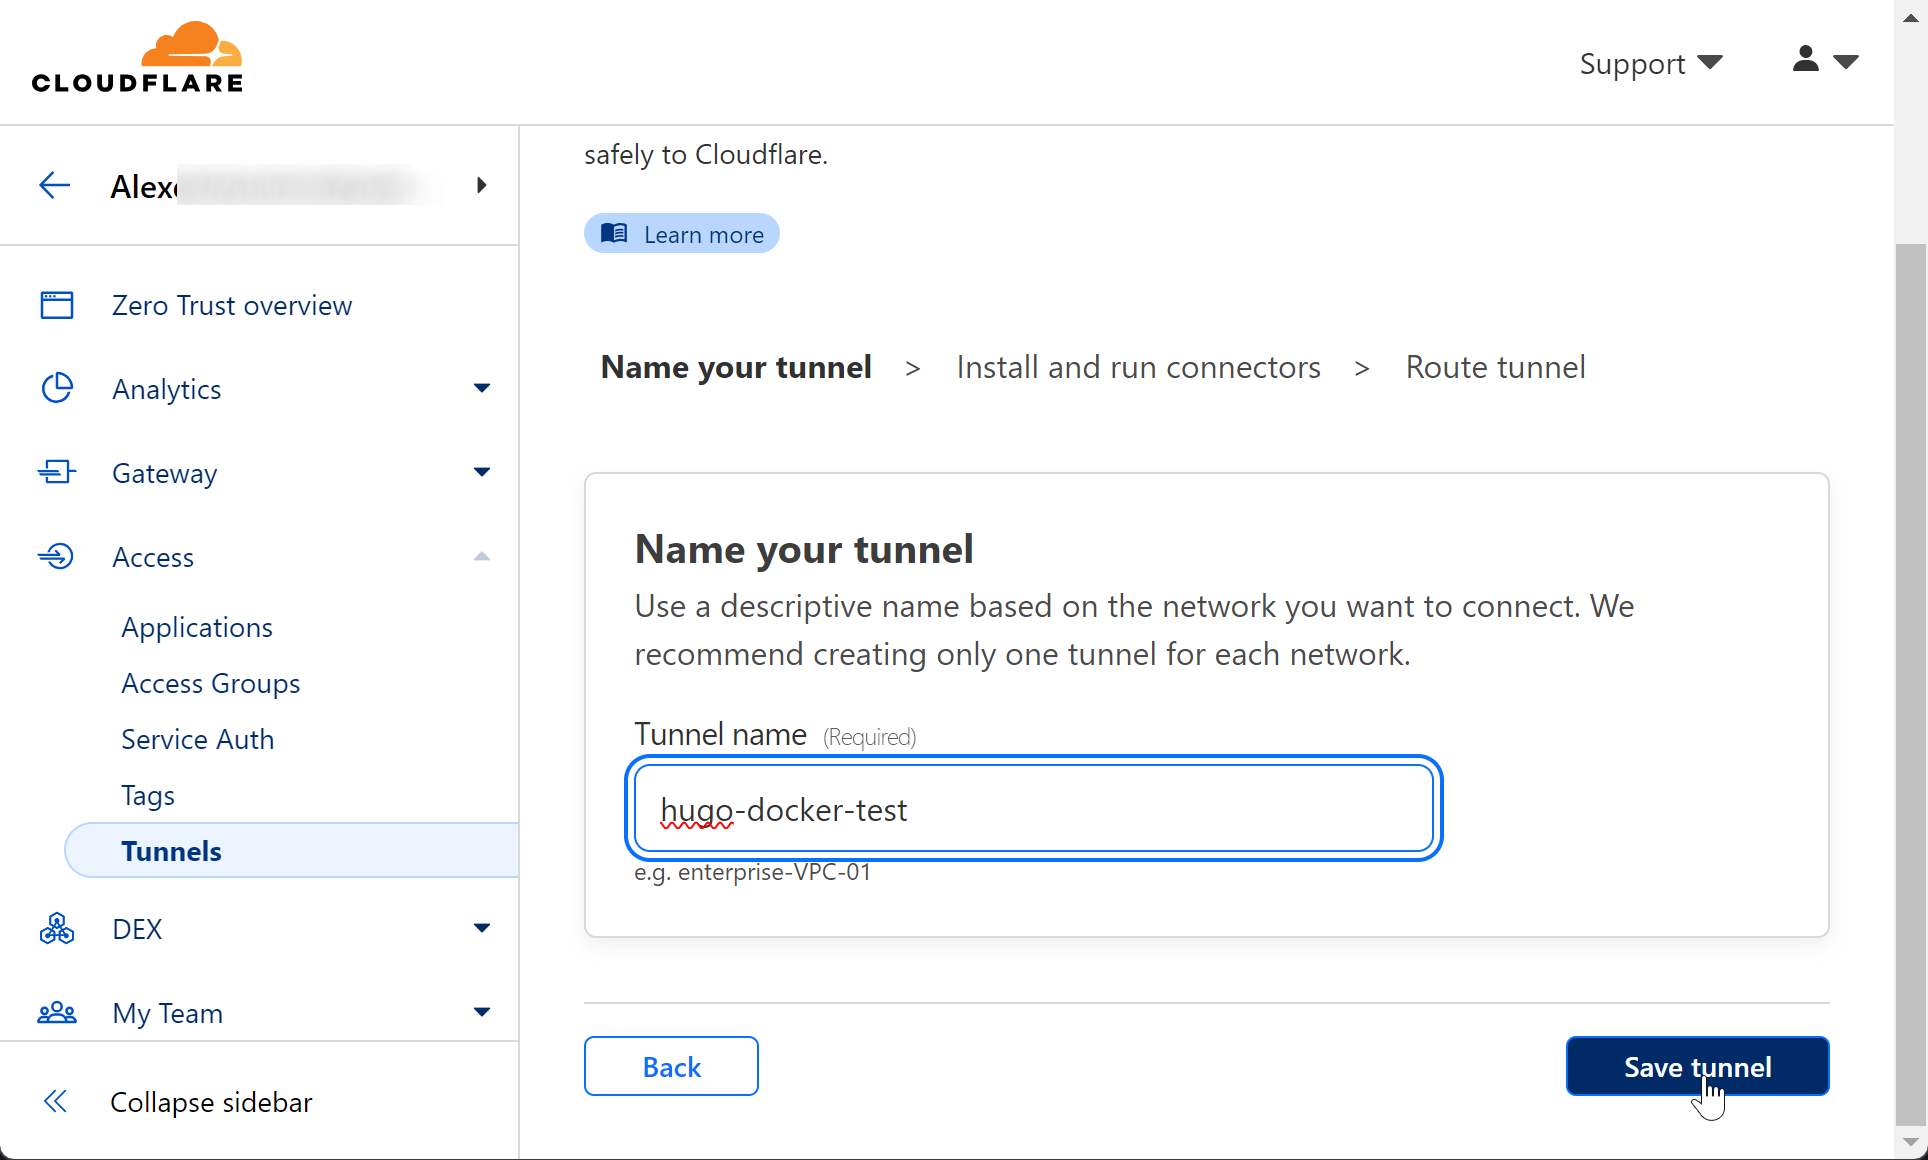Open Applications under Access

(197, 627)
